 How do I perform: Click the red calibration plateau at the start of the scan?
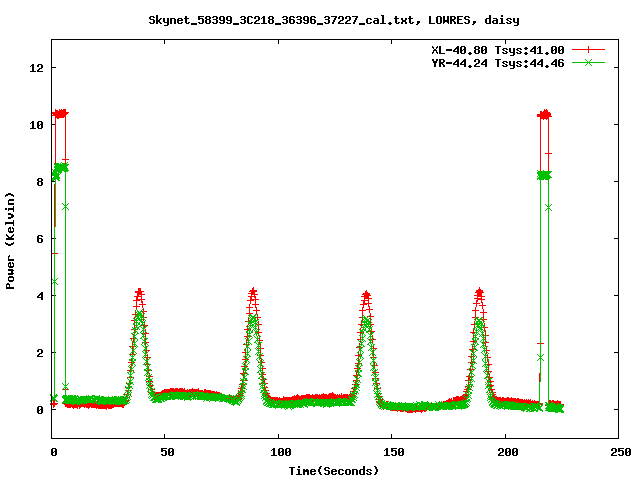pos(61,113)
